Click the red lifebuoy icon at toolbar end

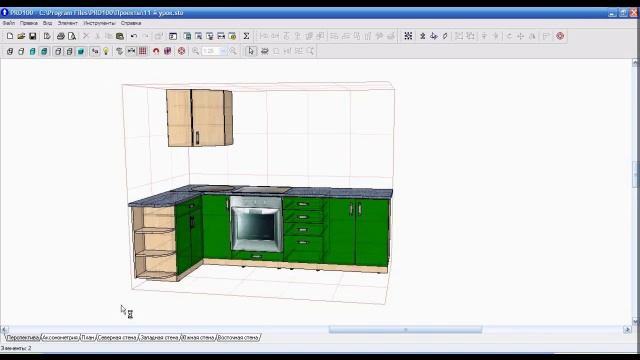tap(560, 36)
